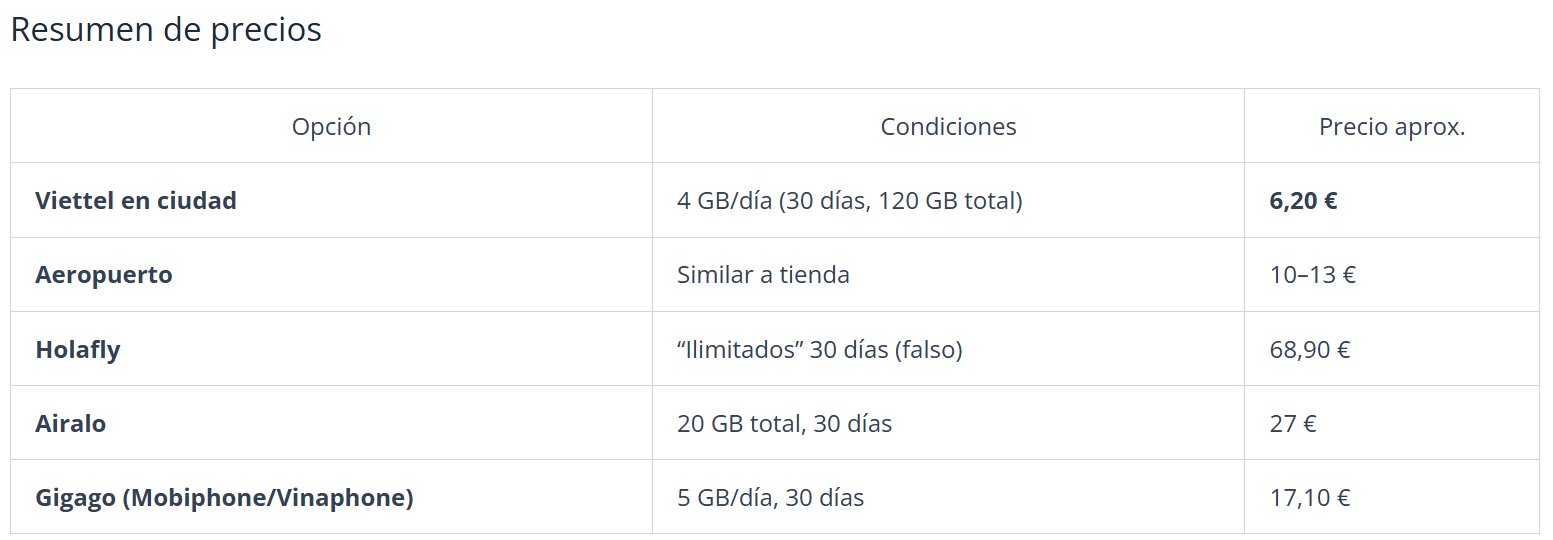Image resolution: width=1553 pixels, height=540 pixels.
Task: Click the '27 €' Airalo price
Action: tap(1293, 424)
